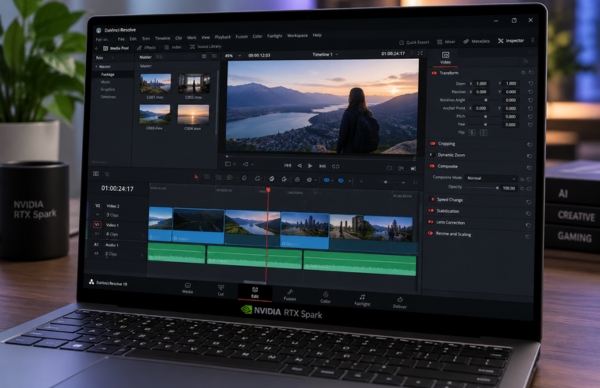The image size is (600, 388).
Task: Click the Zoom X value field
Action: (x=481, y=83)
